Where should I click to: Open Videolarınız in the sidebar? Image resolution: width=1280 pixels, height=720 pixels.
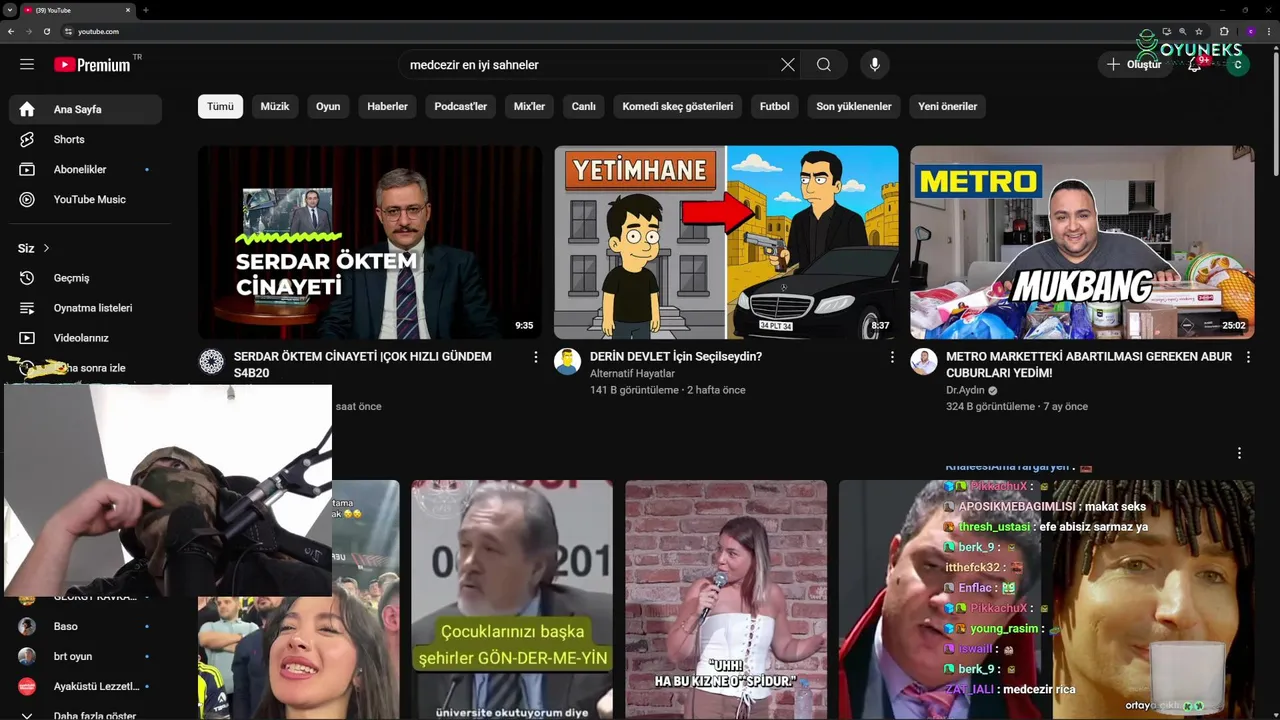point(85,338)
